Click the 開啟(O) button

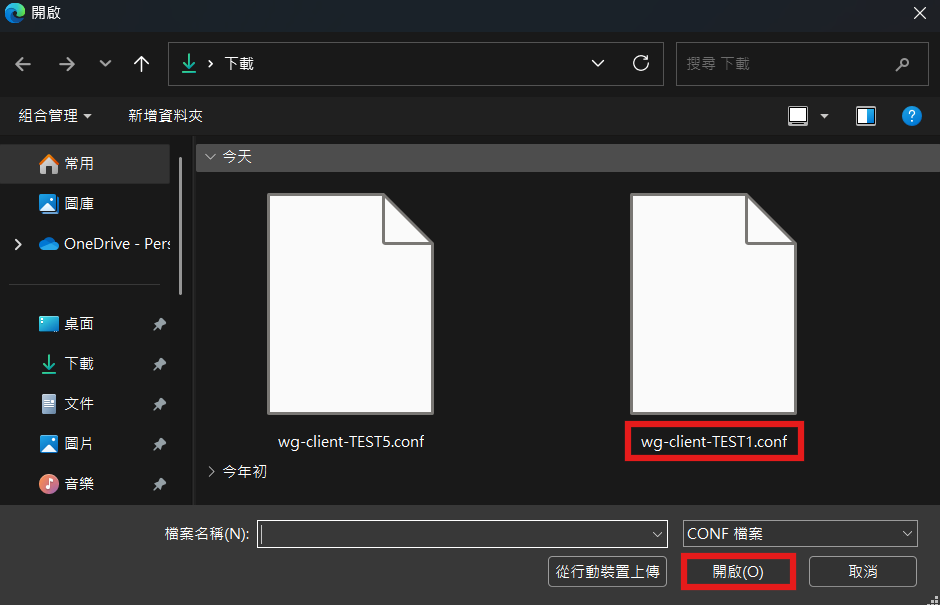tap(738, 571)
